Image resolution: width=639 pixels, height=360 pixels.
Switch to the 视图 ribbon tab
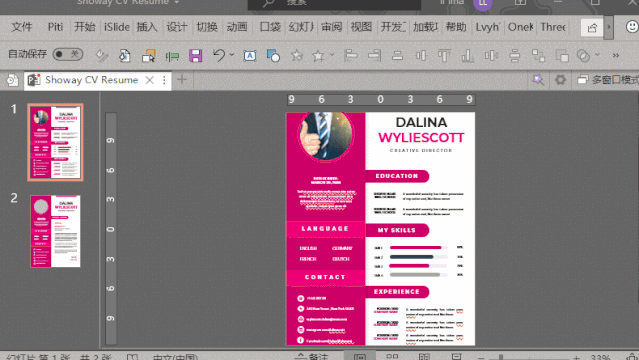click(x=361, y=27)
